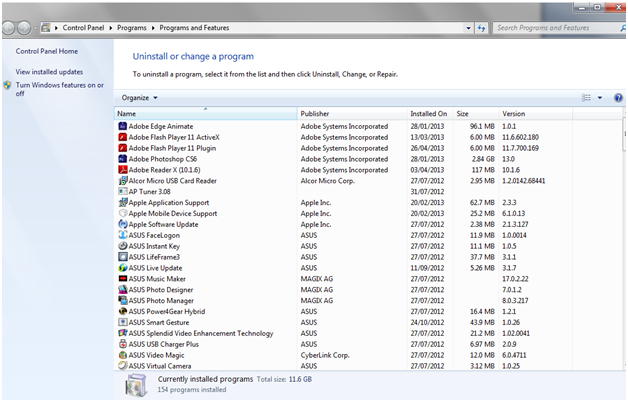The height and width of the screenshot is (402, 628).
Task: Click the ASUS LifeFrame3 icon
Action: (123, 257)
